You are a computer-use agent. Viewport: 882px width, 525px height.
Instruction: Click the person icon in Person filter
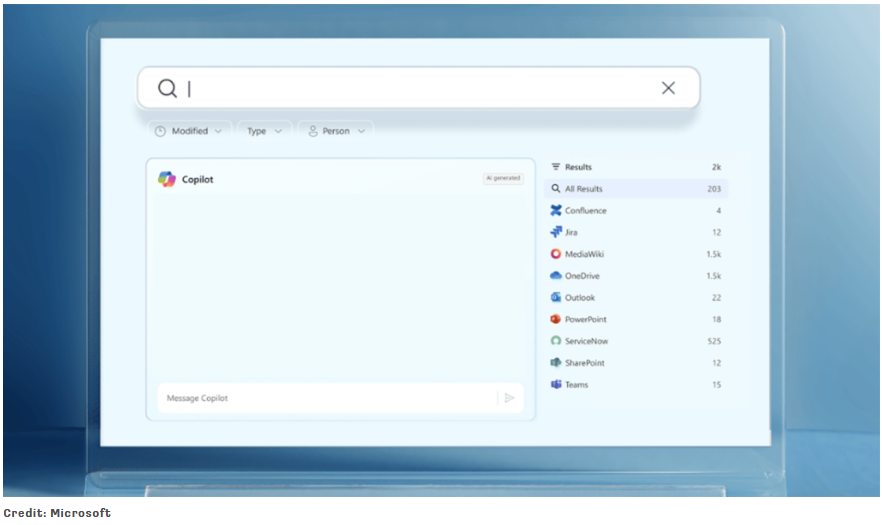click(313, 131)
